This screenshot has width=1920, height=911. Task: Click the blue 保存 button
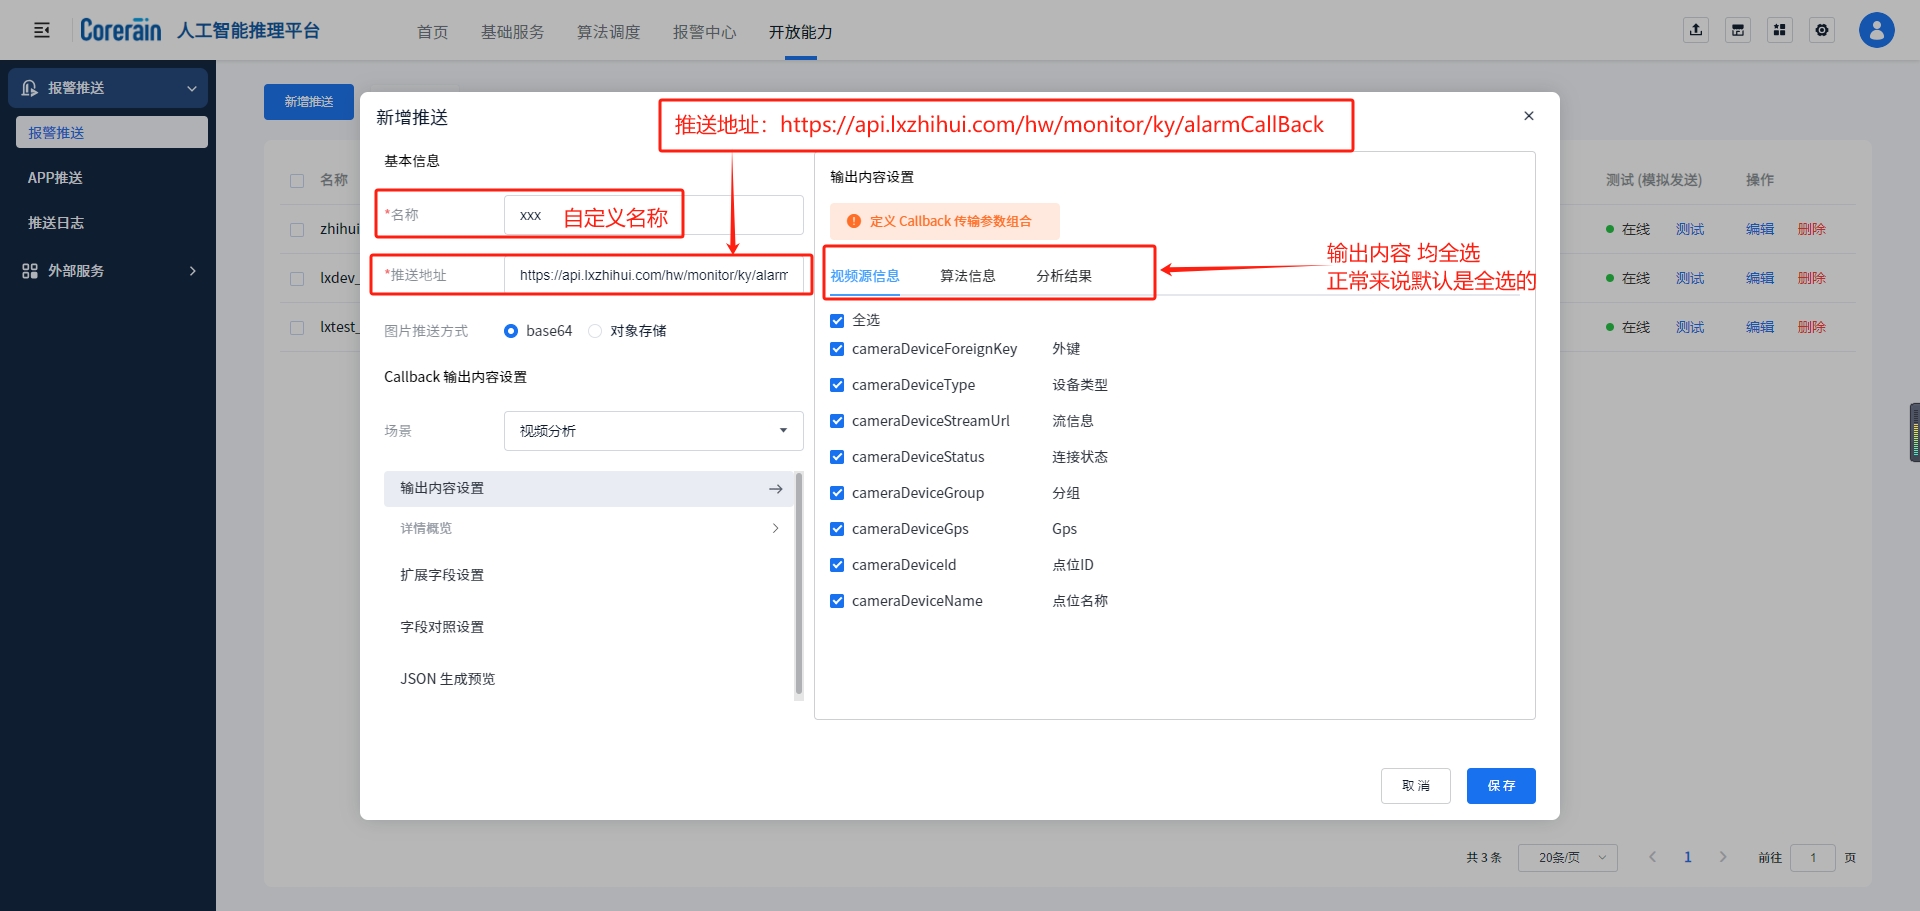[1500, 786]
